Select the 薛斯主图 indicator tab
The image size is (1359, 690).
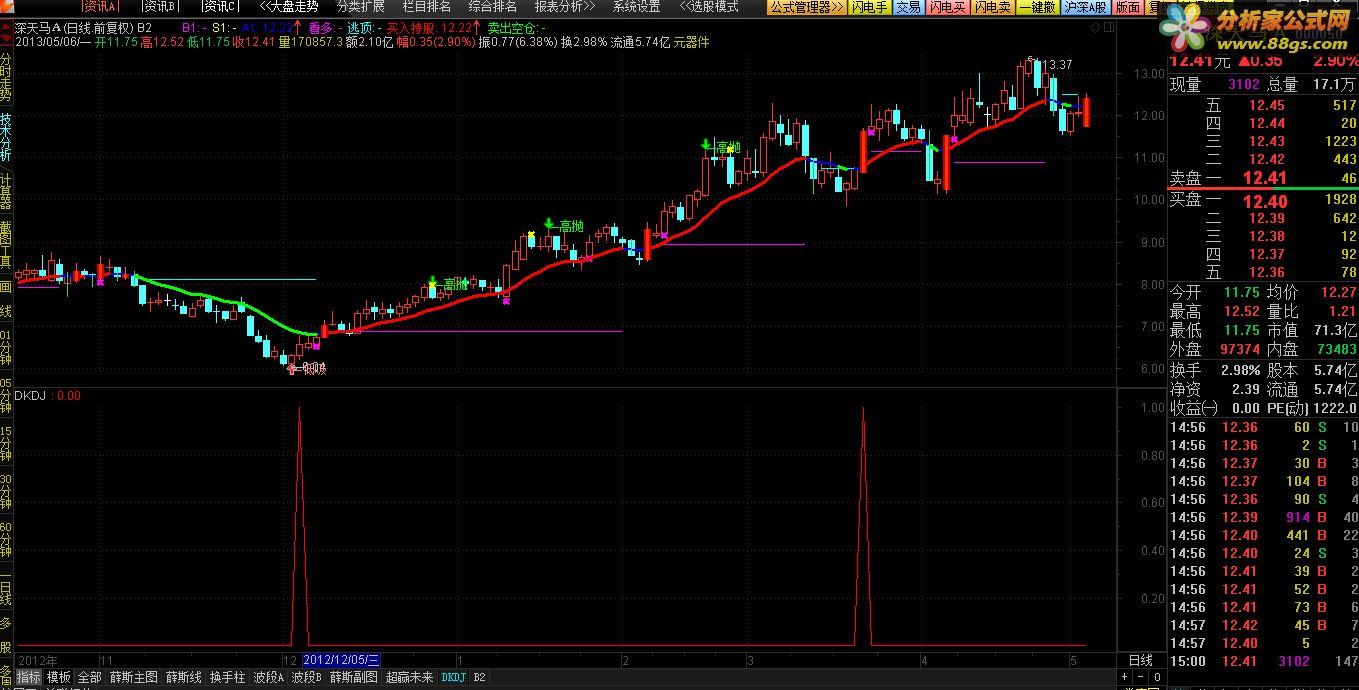pos(134,677)
